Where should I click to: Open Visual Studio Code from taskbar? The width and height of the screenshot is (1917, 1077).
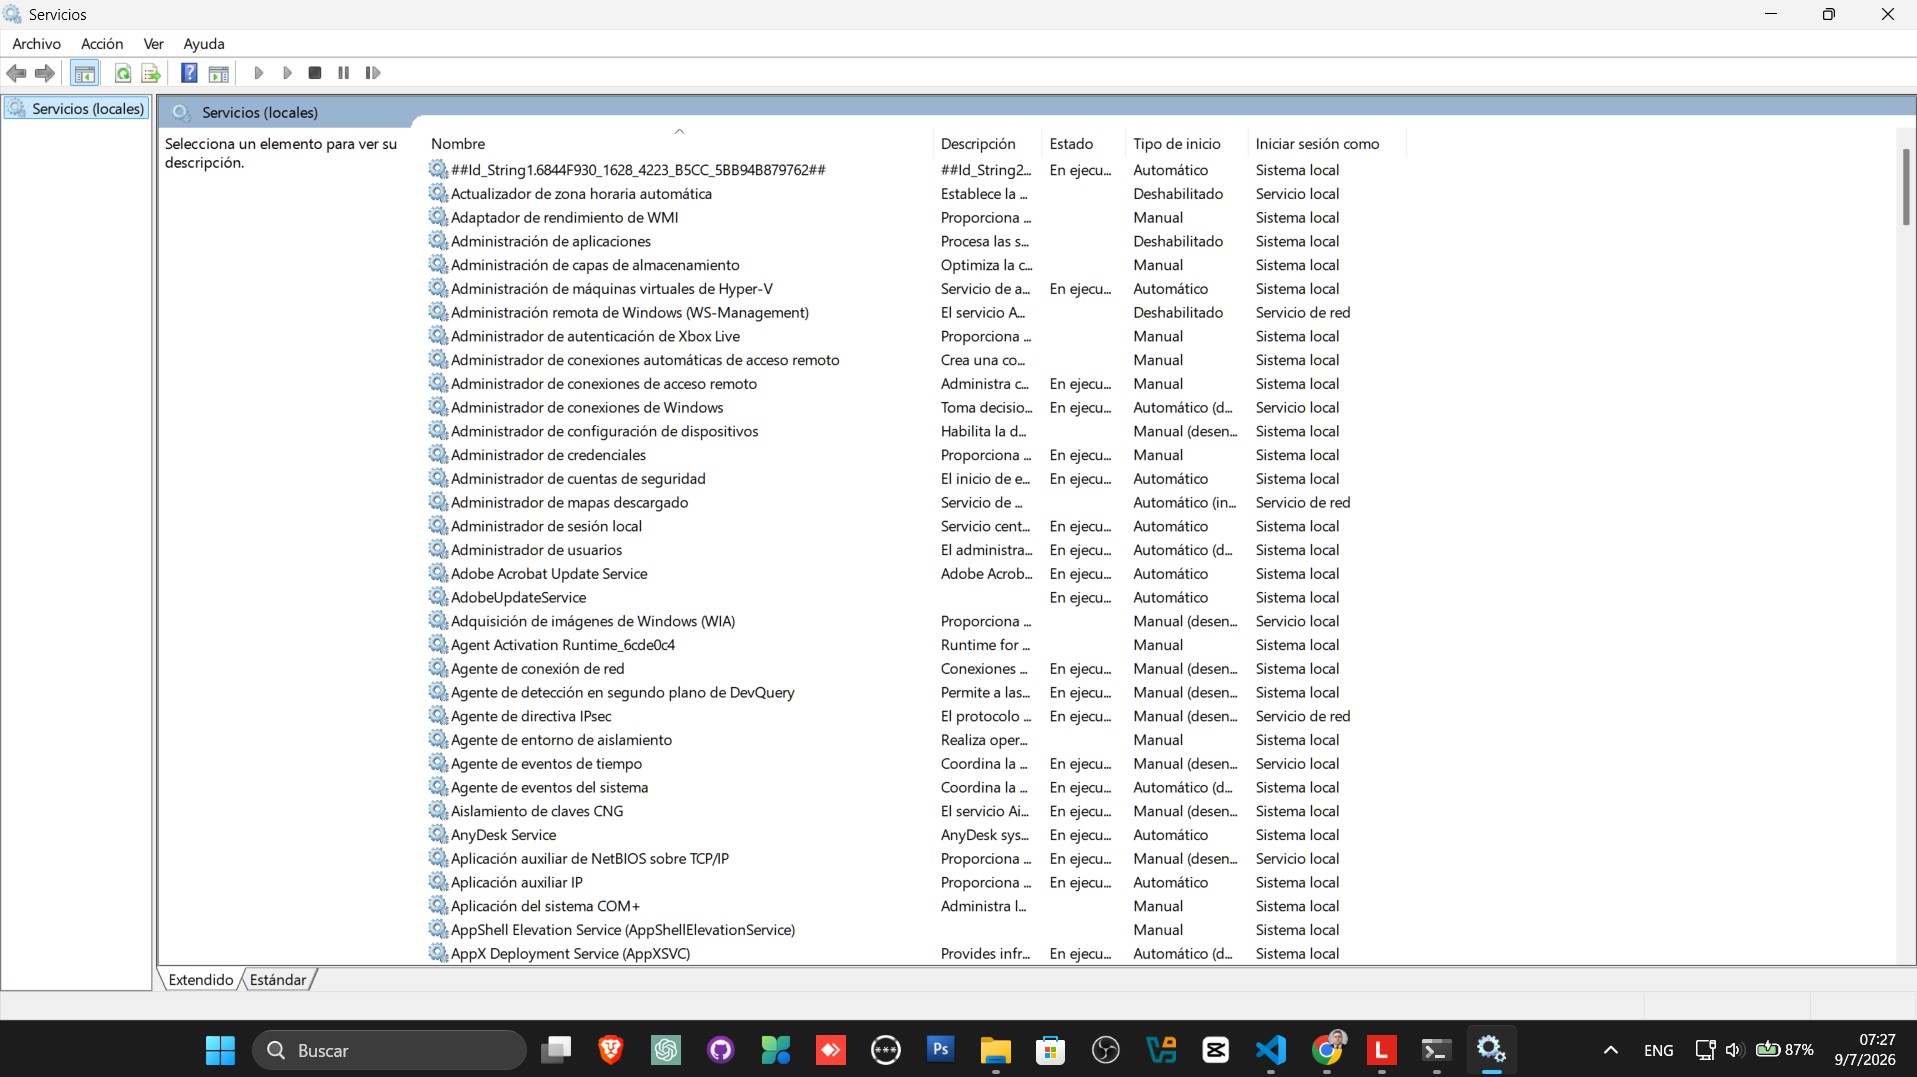click(x=1271, y=1050)
